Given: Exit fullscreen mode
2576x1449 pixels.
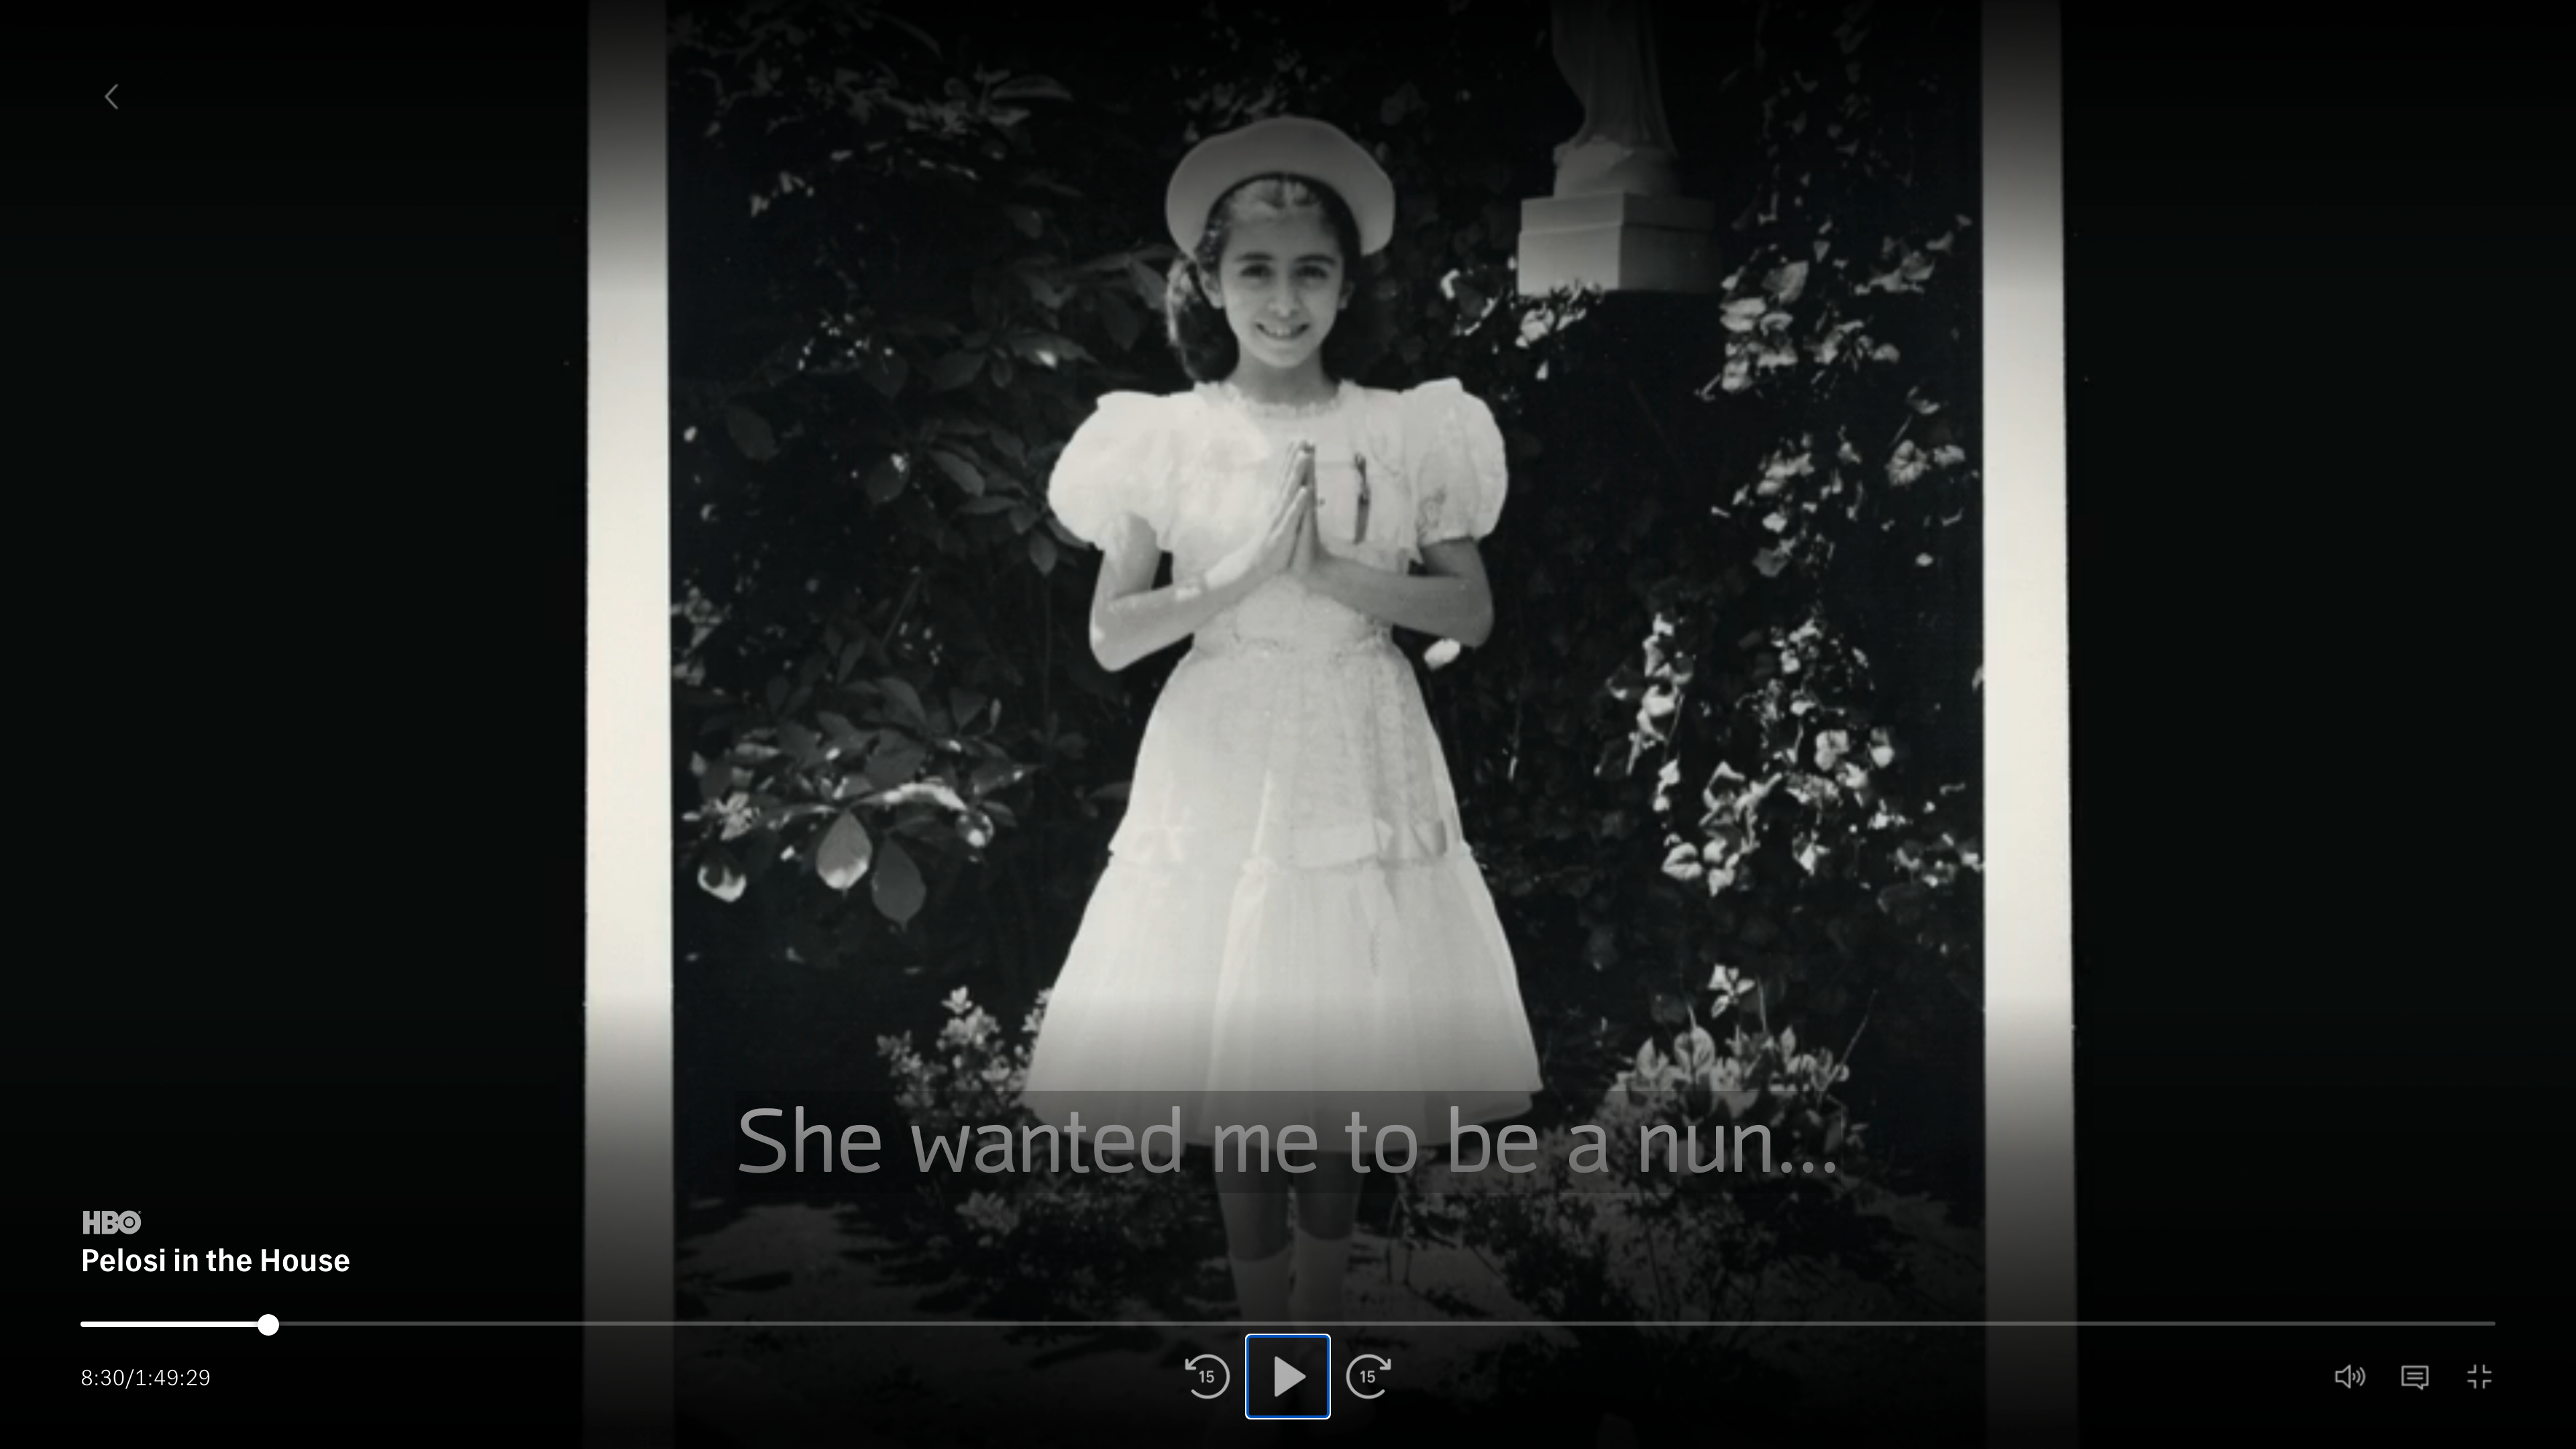Looking at the screenshot, I should 2479,1377.
